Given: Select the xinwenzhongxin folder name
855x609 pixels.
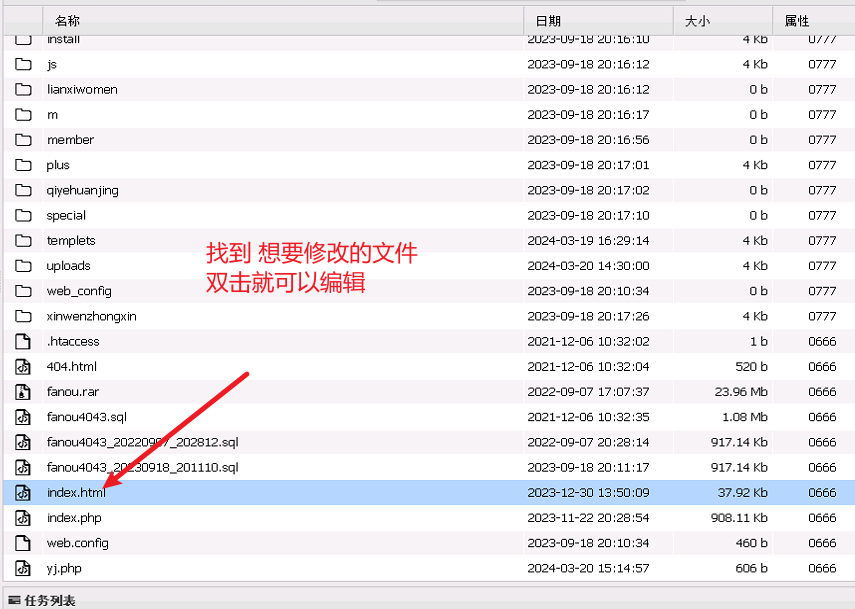Looking at the screenshot, I should click(91, 316).
